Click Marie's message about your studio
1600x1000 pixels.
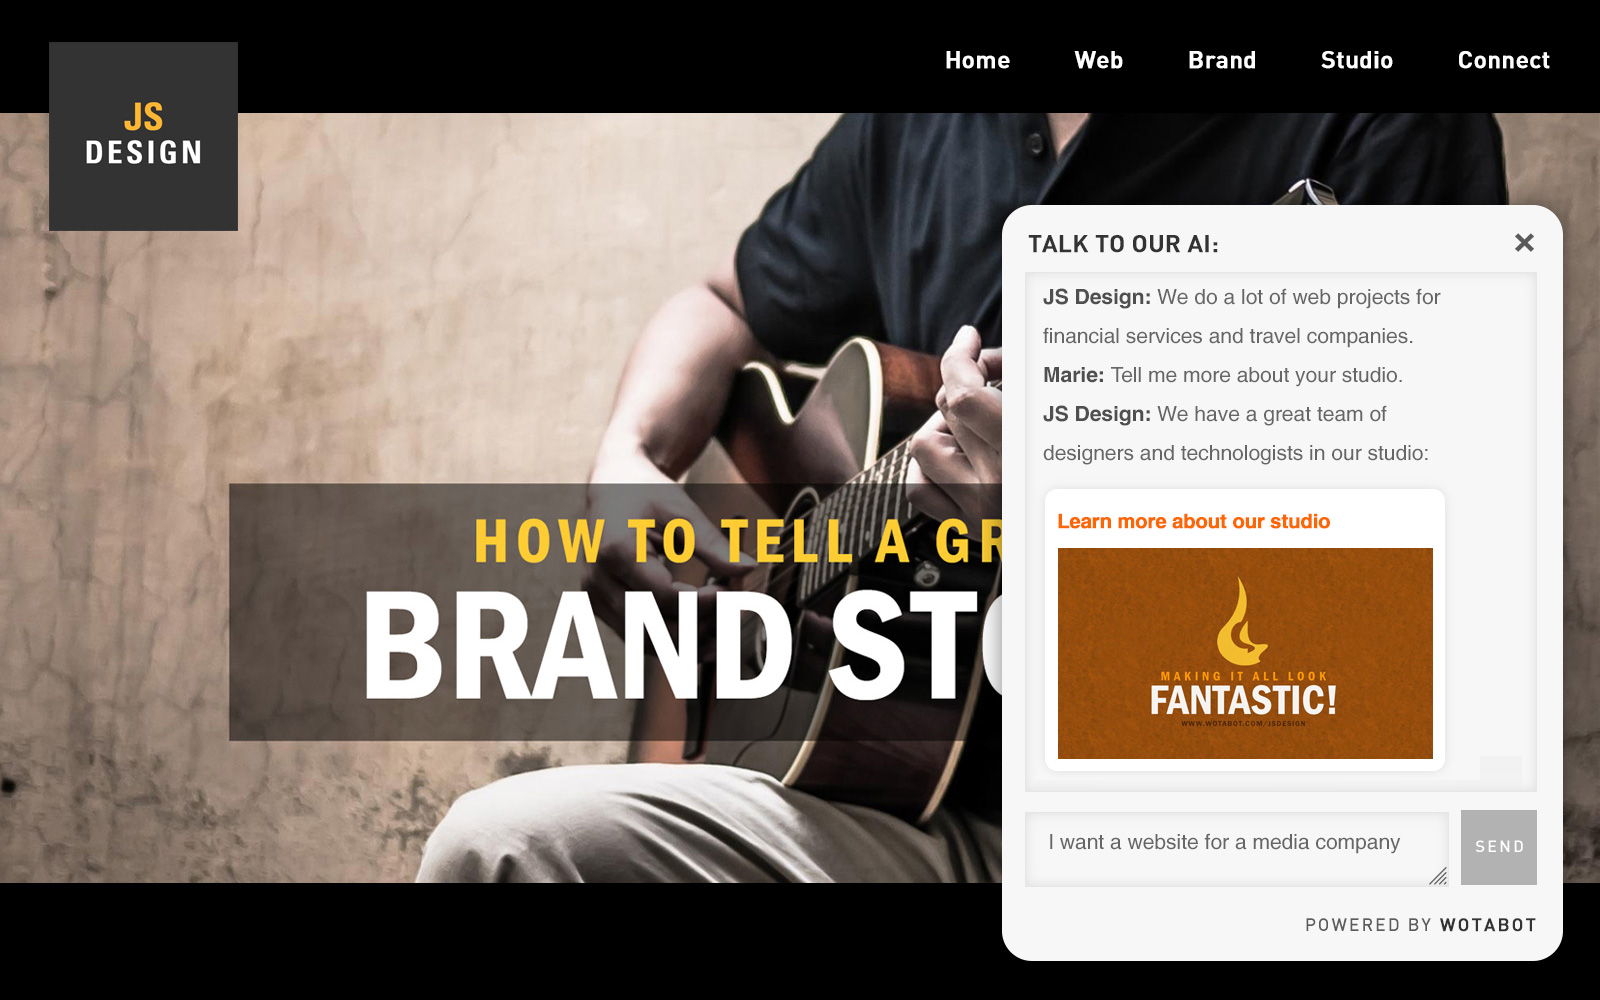tap(1223, 375)
